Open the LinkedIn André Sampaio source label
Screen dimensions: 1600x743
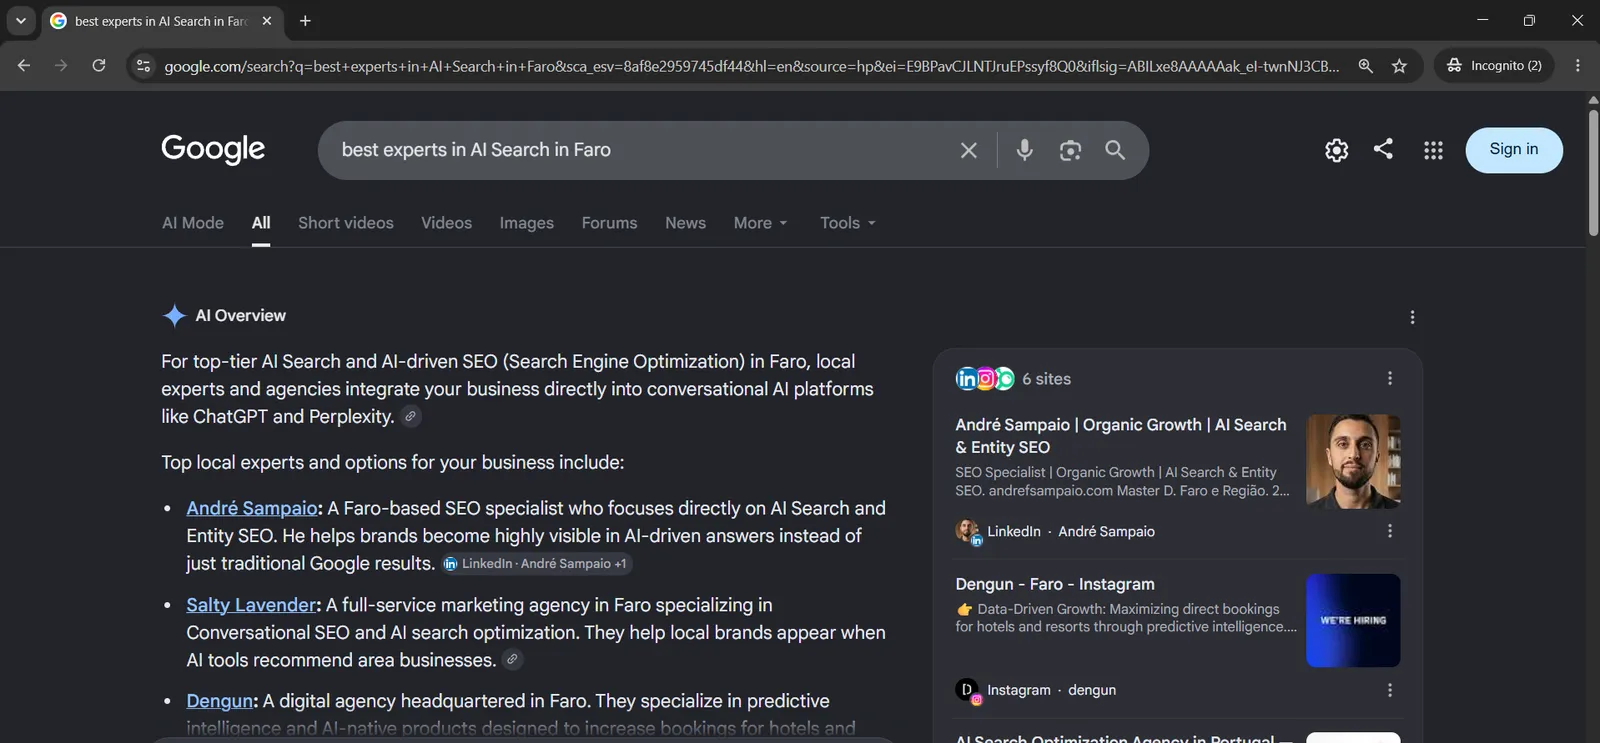click(x=1055, y=532)
